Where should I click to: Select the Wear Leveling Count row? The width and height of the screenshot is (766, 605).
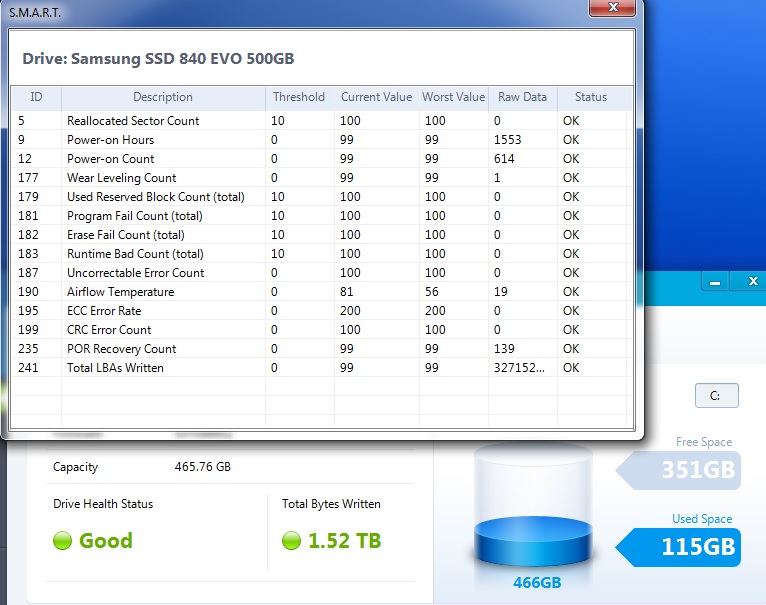pos(319,178)
